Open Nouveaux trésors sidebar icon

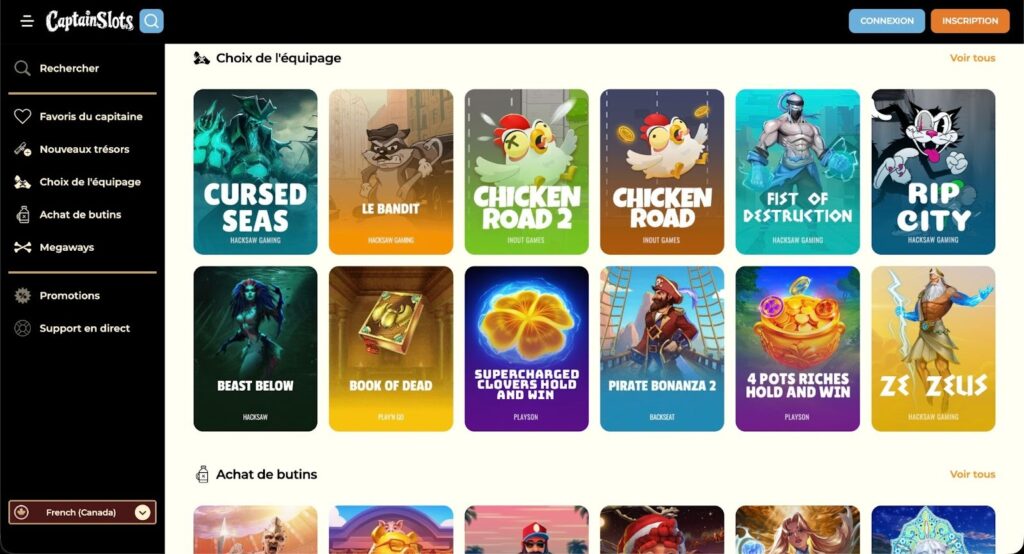23,149
